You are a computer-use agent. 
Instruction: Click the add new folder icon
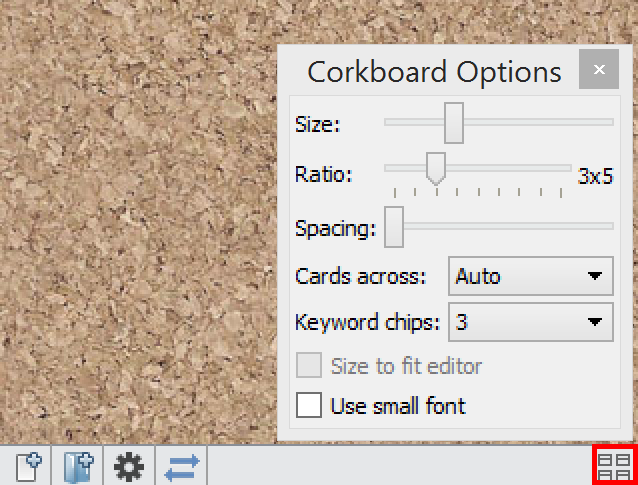click(x=78, y=467)
